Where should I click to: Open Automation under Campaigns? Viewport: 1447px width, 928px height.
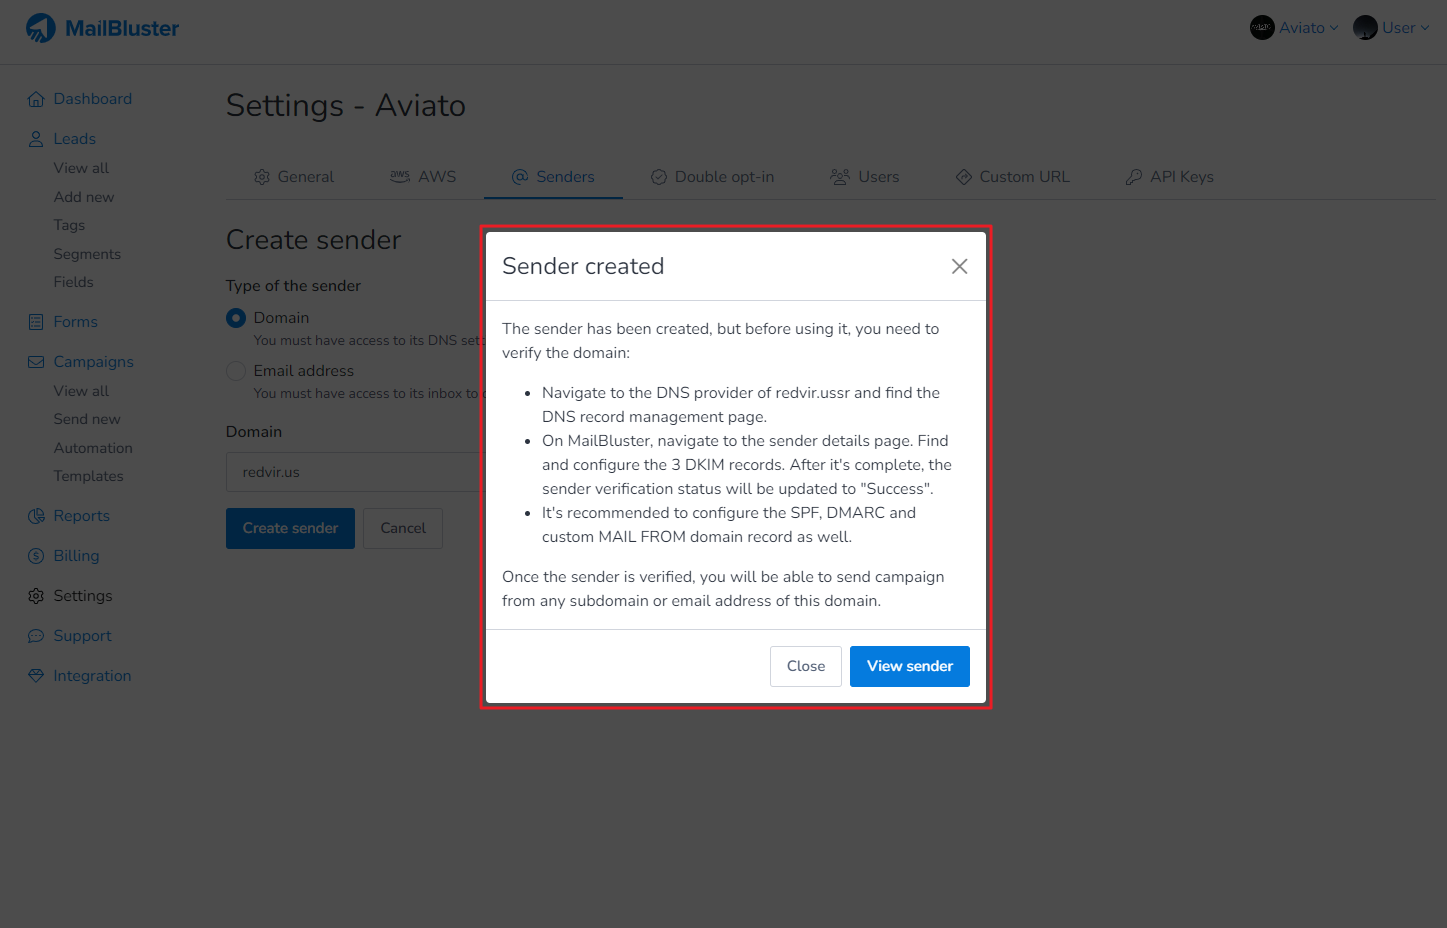tap(93, 448)
